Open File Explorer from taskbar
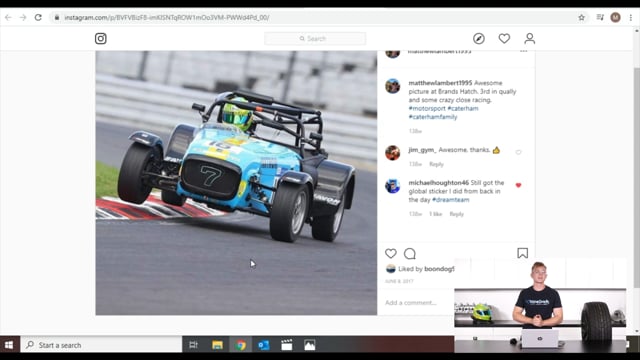 (x=217, y=345)
